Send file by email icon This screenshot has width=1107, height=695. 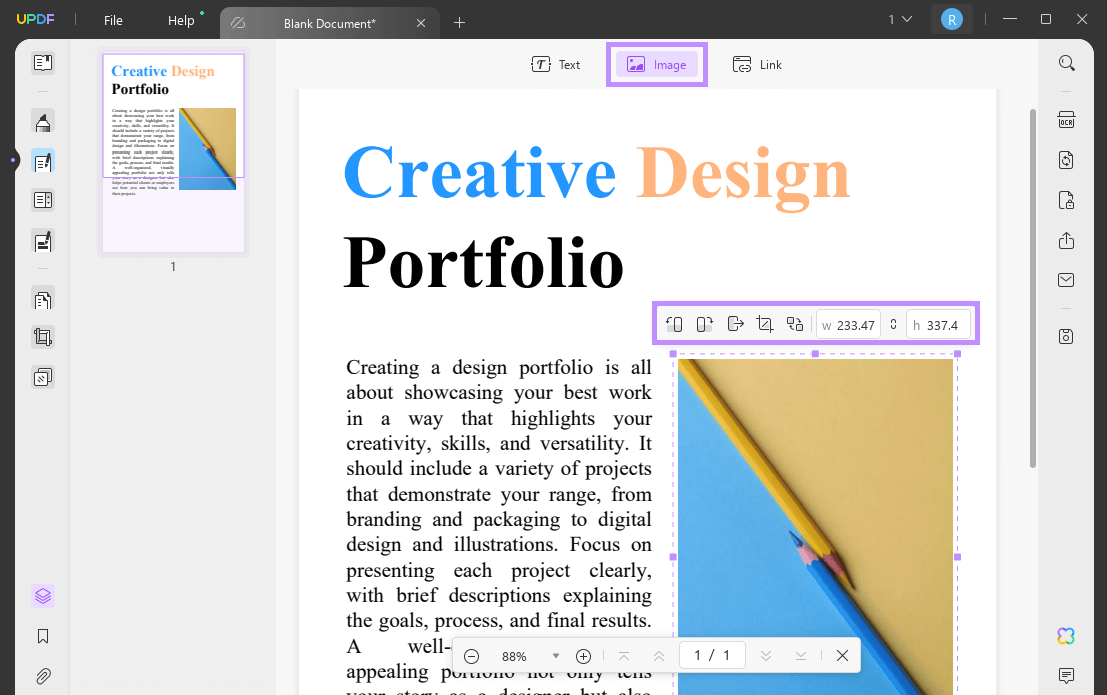pyautogui.click(x=1067, y=280)
